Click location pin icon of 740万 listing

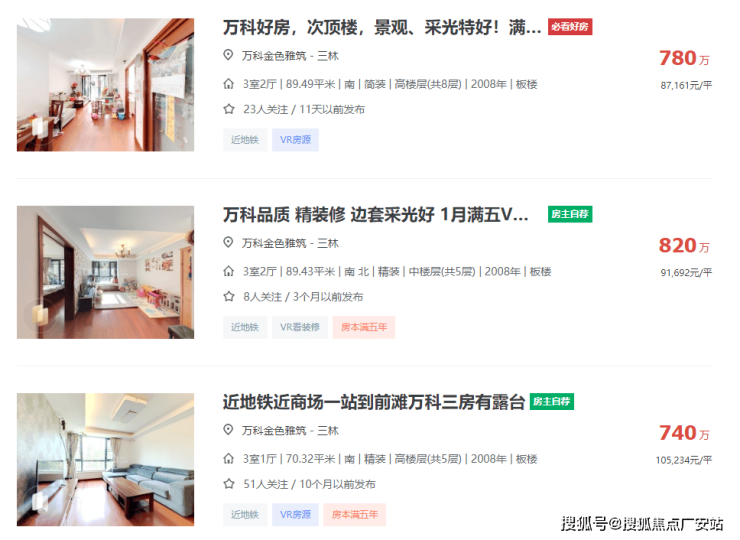(x=228, y=430)
